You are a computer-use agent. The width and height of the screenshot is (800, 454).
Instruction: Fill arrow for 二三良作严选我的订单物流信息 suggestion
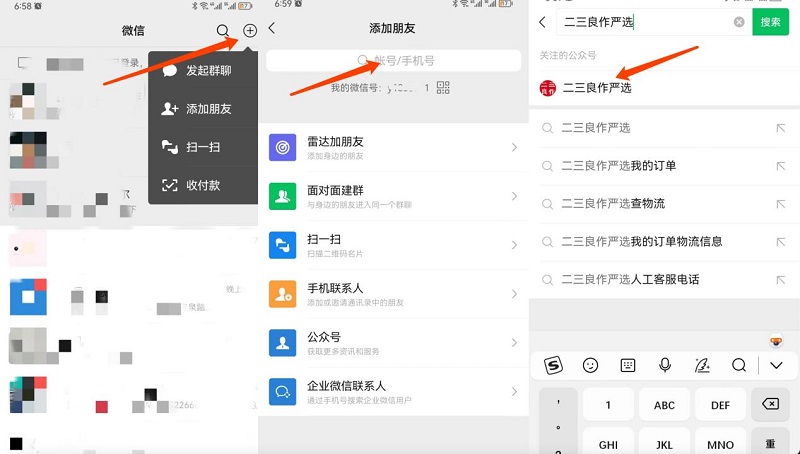pos(781,242)
